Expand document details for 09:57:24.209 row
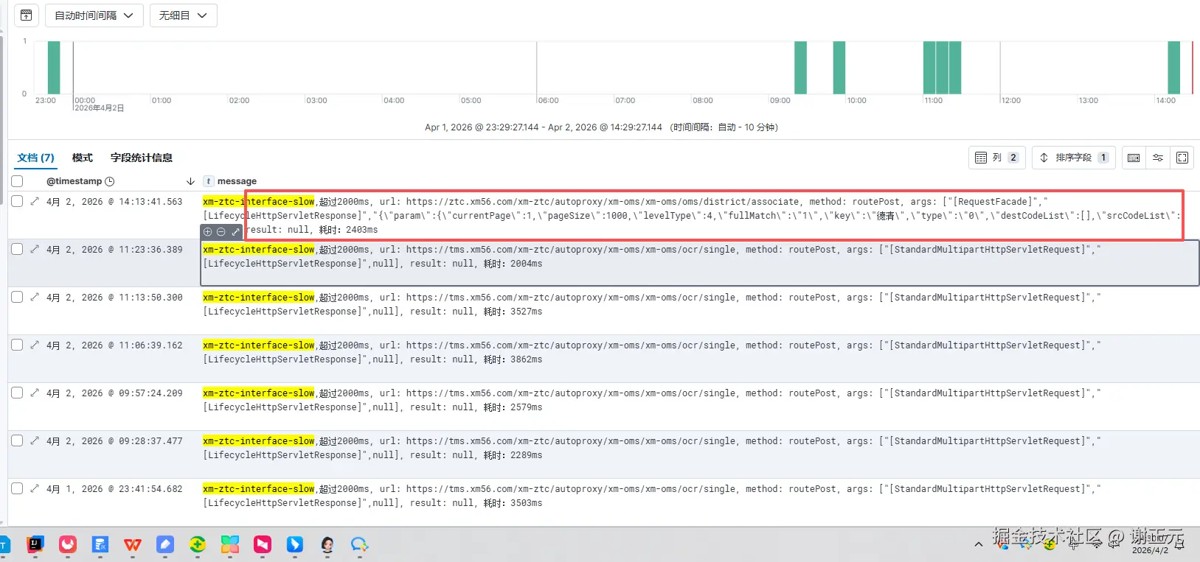Viewport: 1200px width, 562px height. point(34,393)
